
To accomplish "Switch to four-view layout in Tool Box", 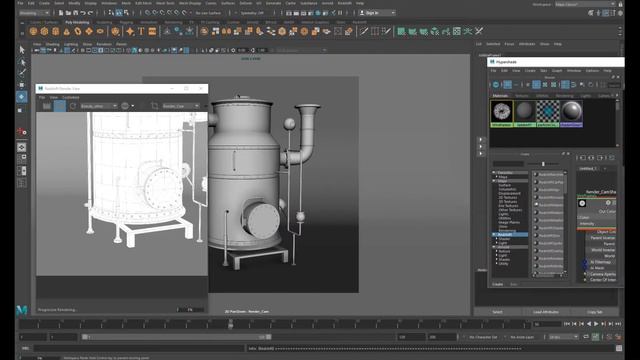I will tap(22, 159).
